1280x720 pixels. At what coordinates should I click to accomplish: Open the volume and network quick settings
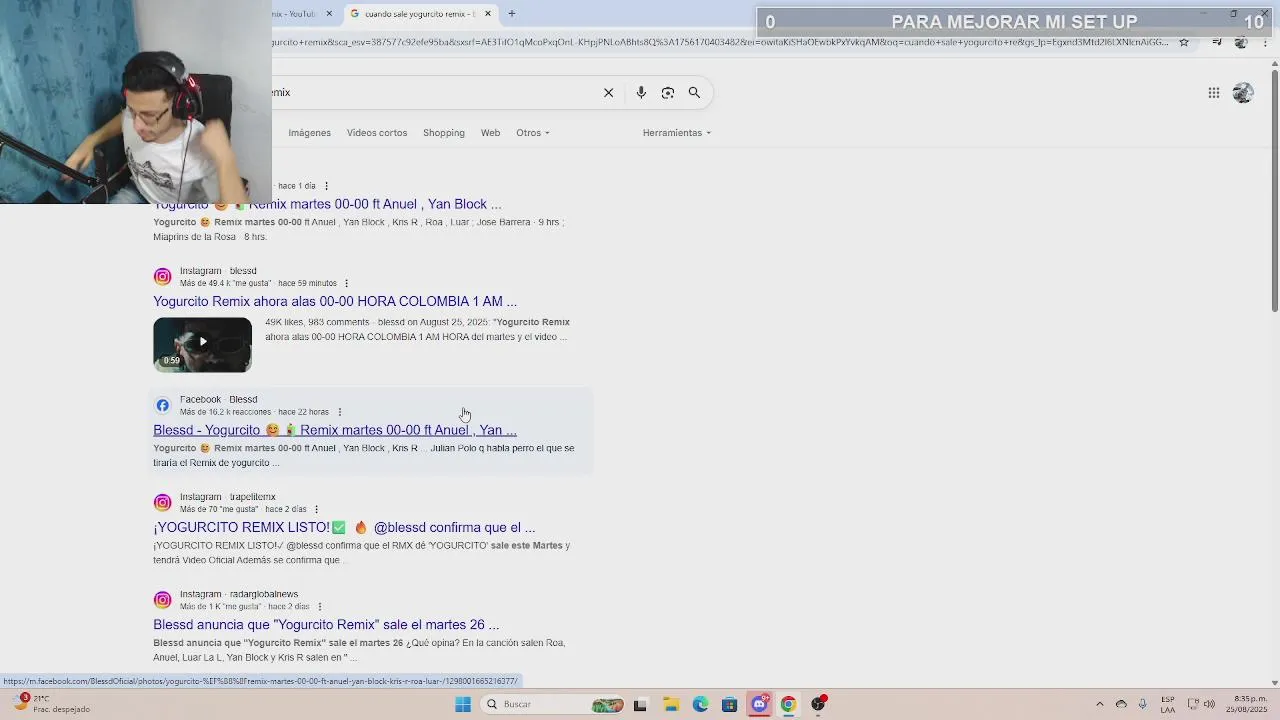pos(1201,704)
